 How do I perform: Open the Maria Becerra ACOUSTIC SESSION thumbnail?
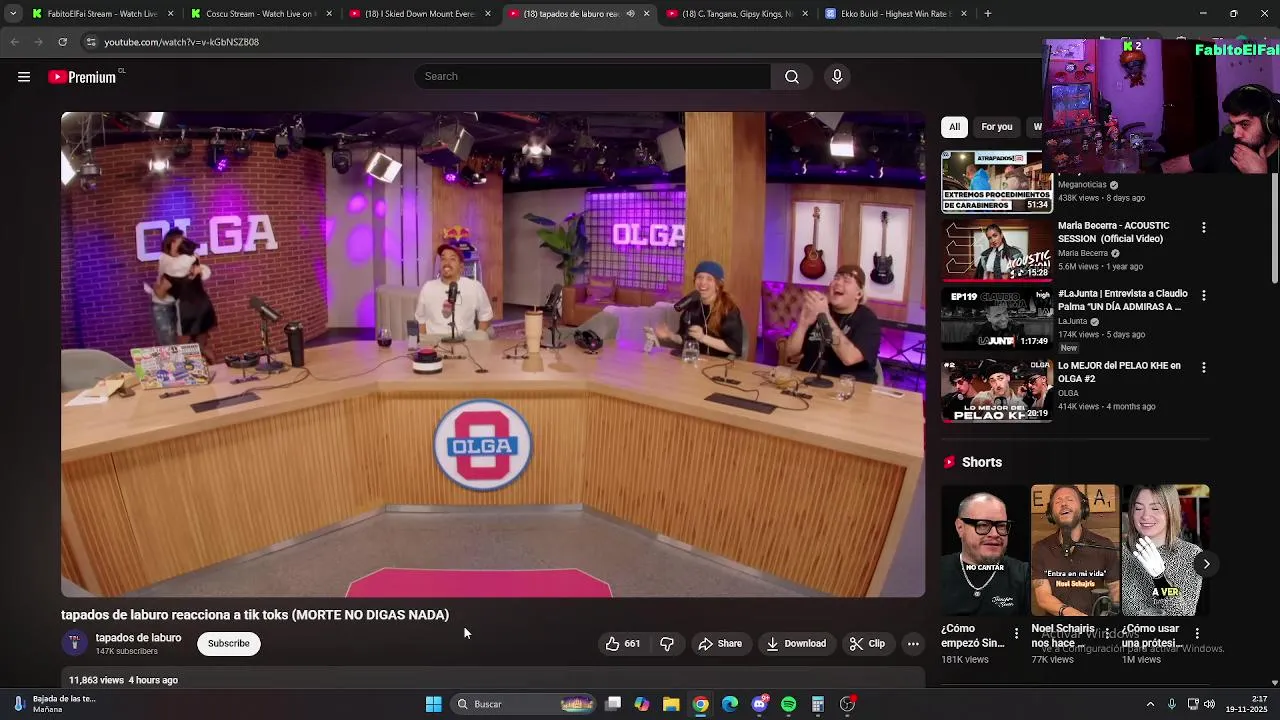pos(997,251)
